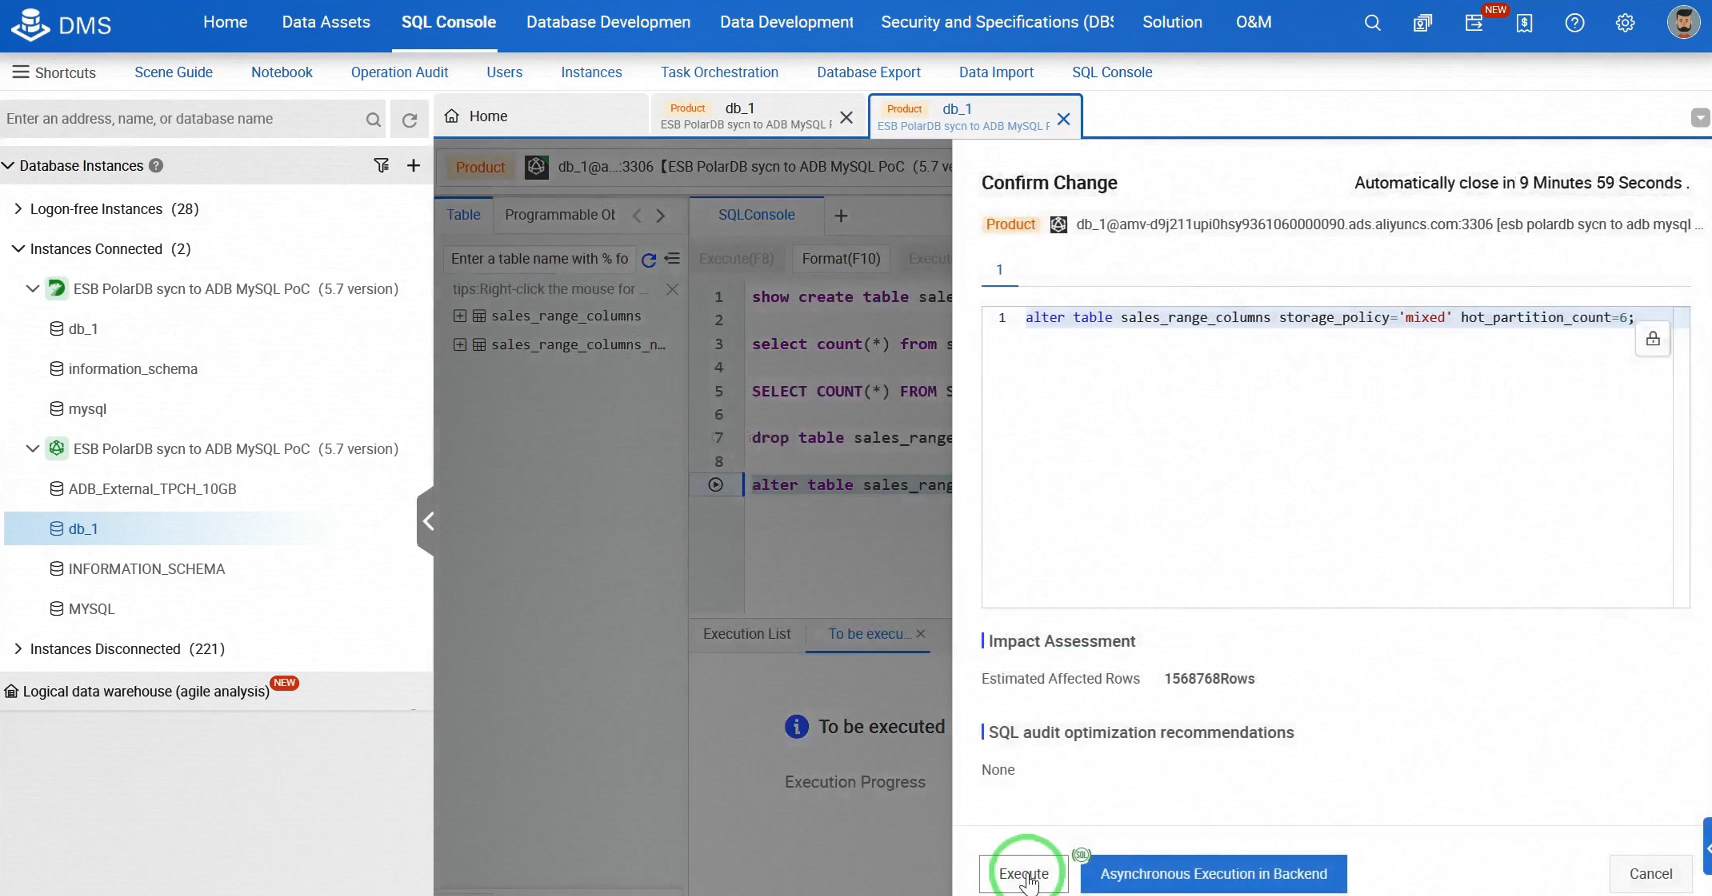
Task: Switch to the Programmable Object tab
Action: click(x=560, y=215)
